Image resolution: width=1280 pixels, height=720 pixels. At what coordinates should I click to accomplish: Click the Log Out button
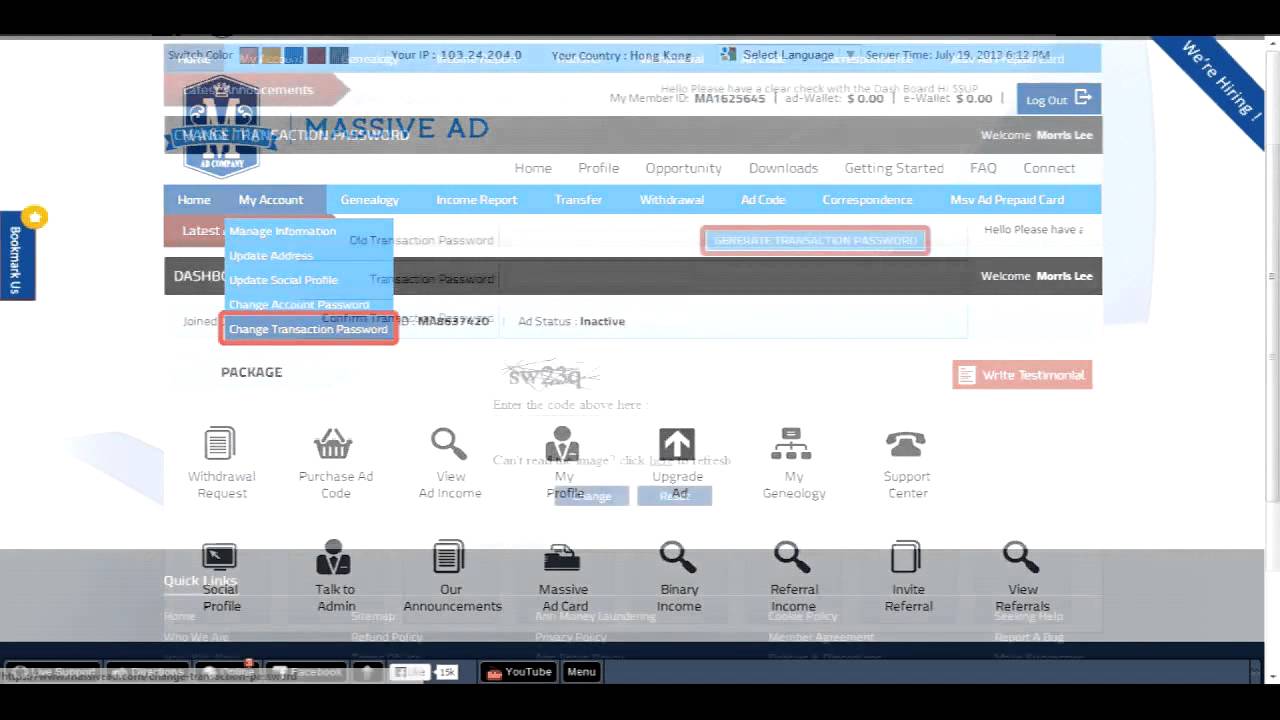pyautogui.click(x=1058, y=99)
